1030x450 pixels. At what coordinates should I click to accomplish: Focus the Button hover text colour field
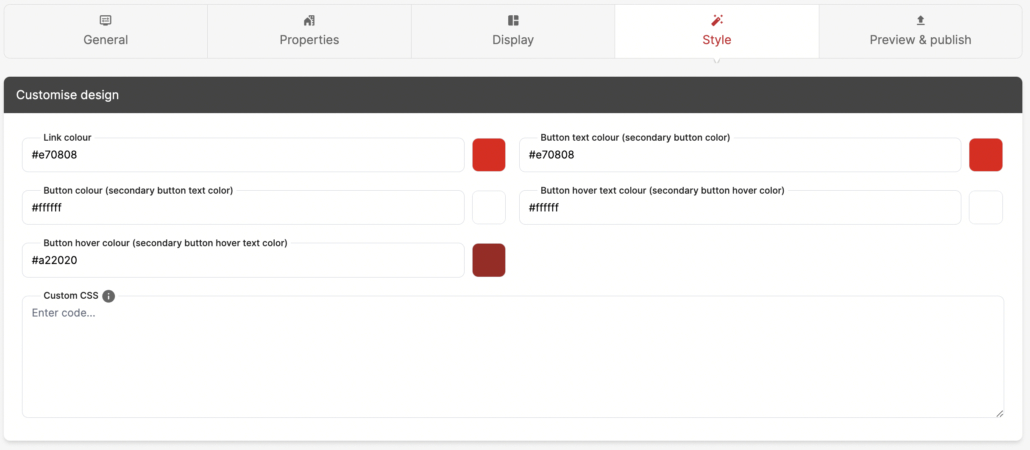740,208
